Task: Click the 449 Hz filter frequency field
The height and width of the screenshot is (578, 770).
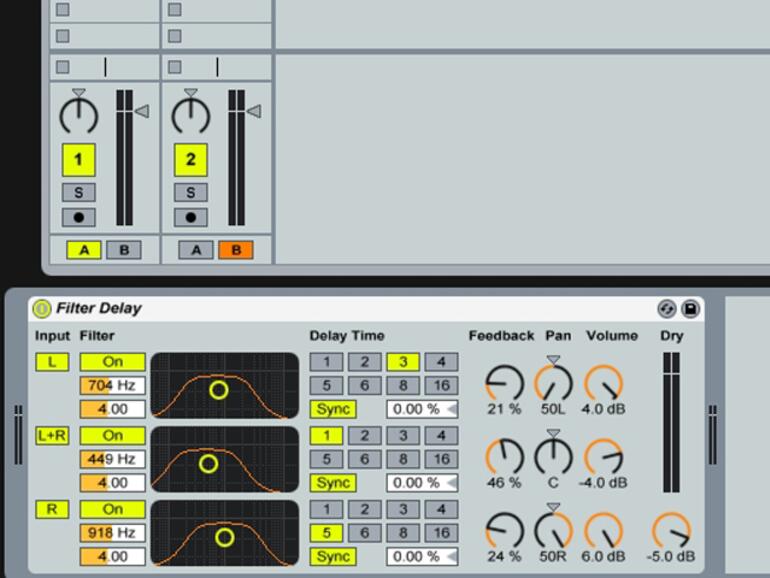Action: (x=112, y=459)
